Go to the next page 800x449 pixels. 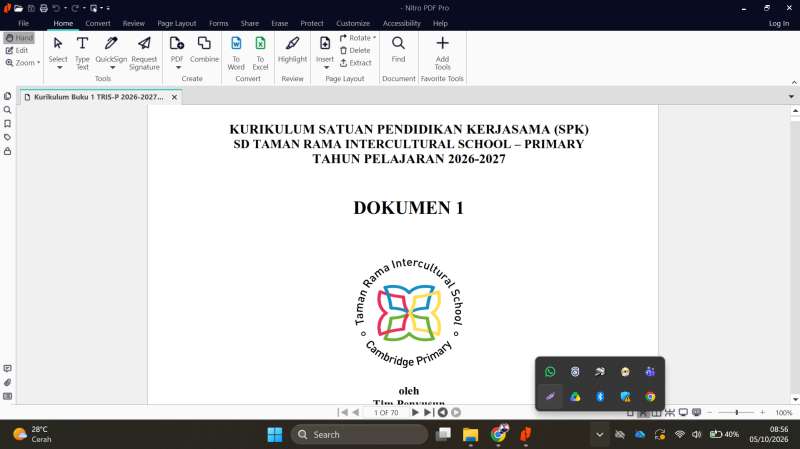coord(415,412)
